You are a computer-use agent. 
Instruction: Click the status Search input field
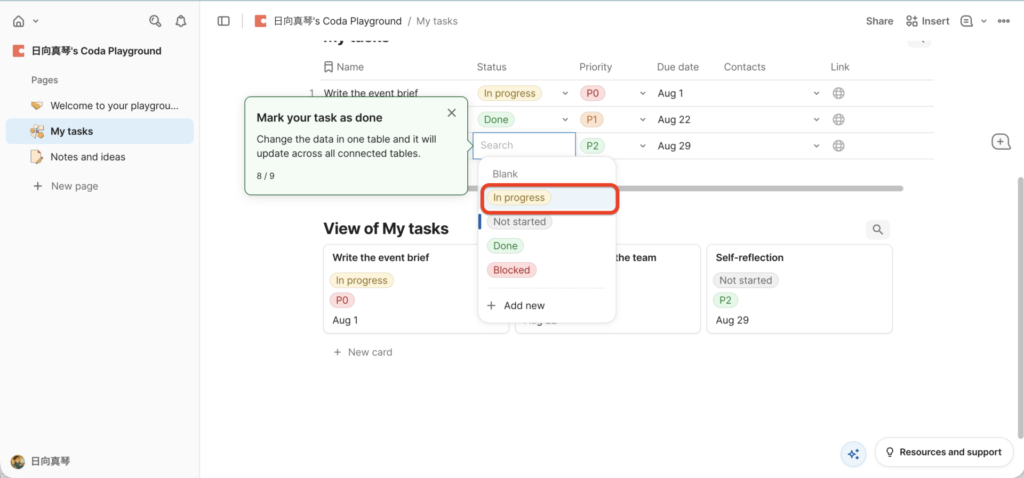[x=524, y=145]
